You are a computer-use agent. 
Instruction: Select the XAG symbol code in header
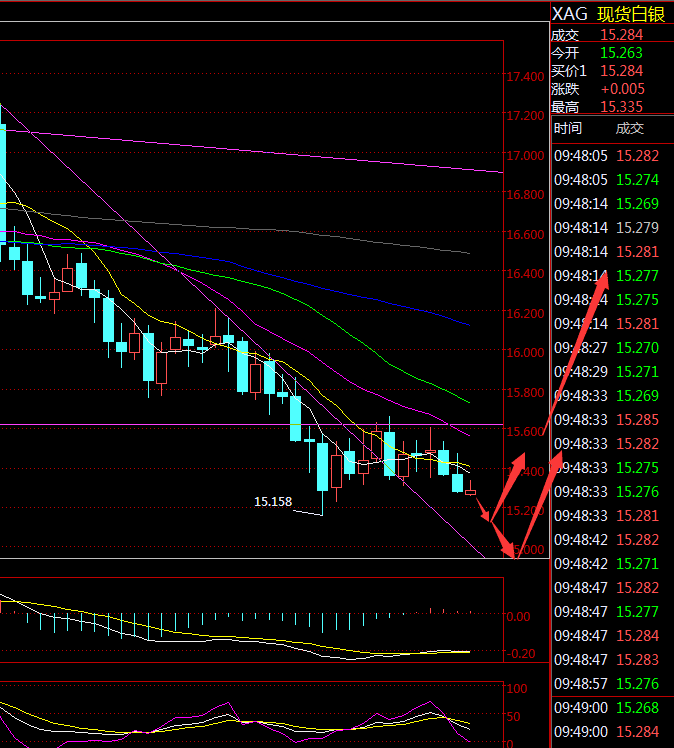click(x=570, y=14)
